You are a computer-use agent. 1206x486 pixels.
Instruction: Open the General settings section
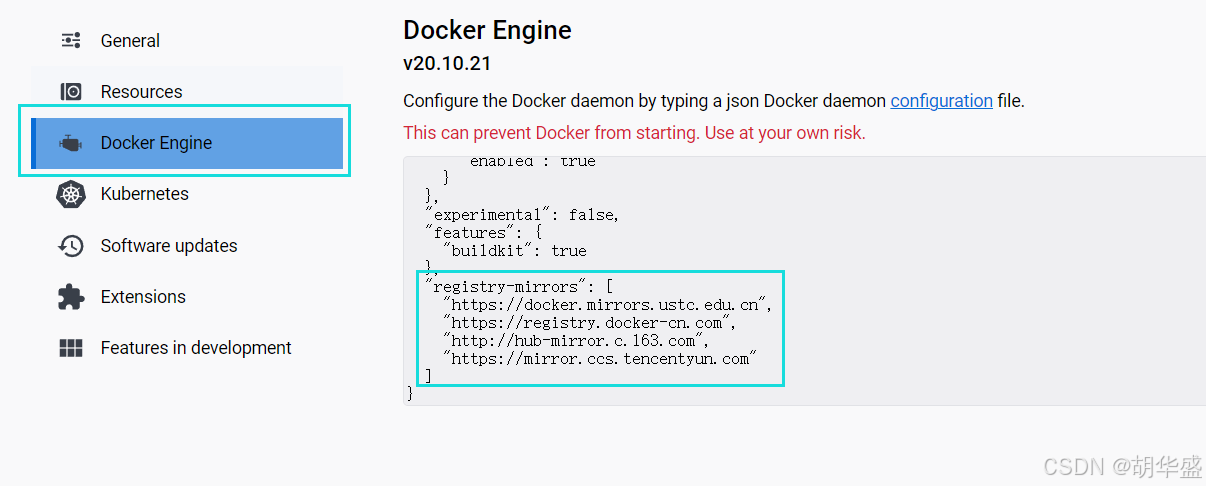point(130,41)
